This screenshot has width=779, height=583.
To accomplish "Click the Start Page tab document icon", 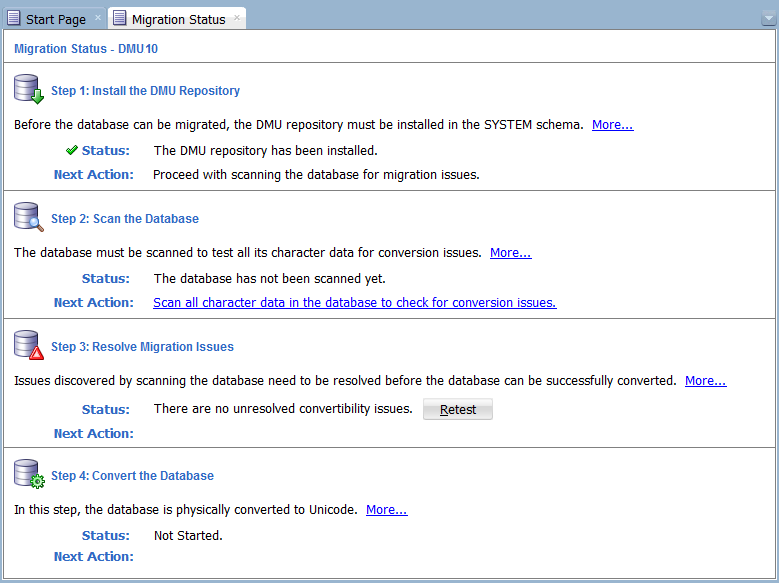I will click(14, 19).
